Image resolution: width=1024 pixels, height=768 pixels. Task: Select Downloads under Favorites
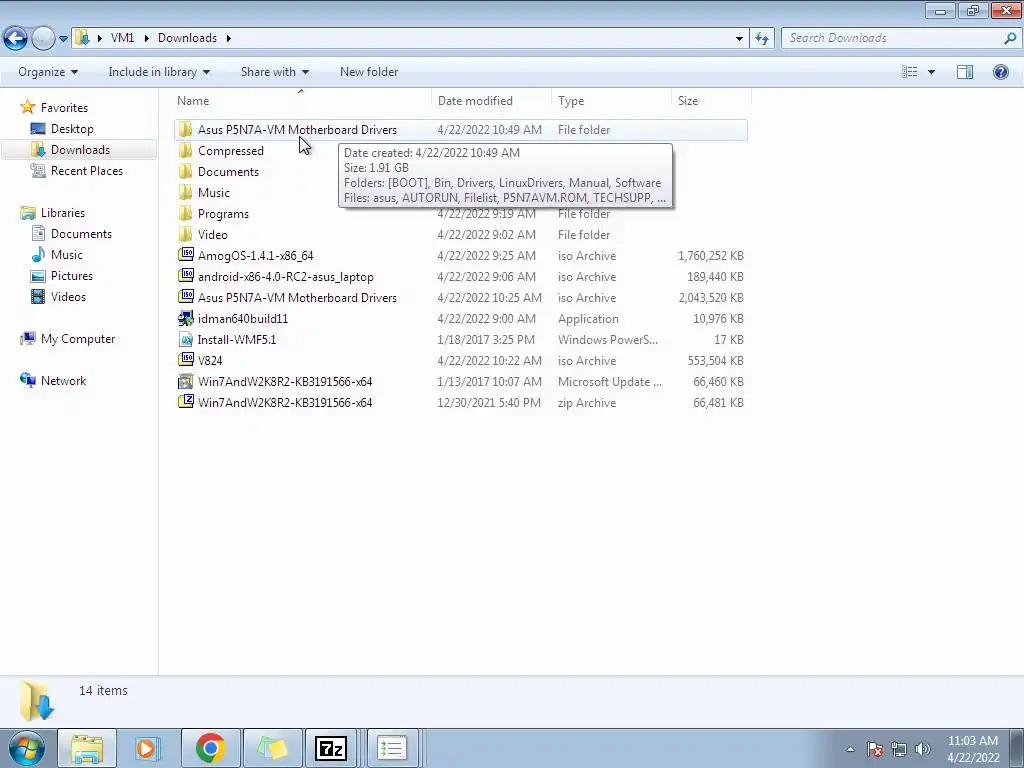(x=80, y=150)
